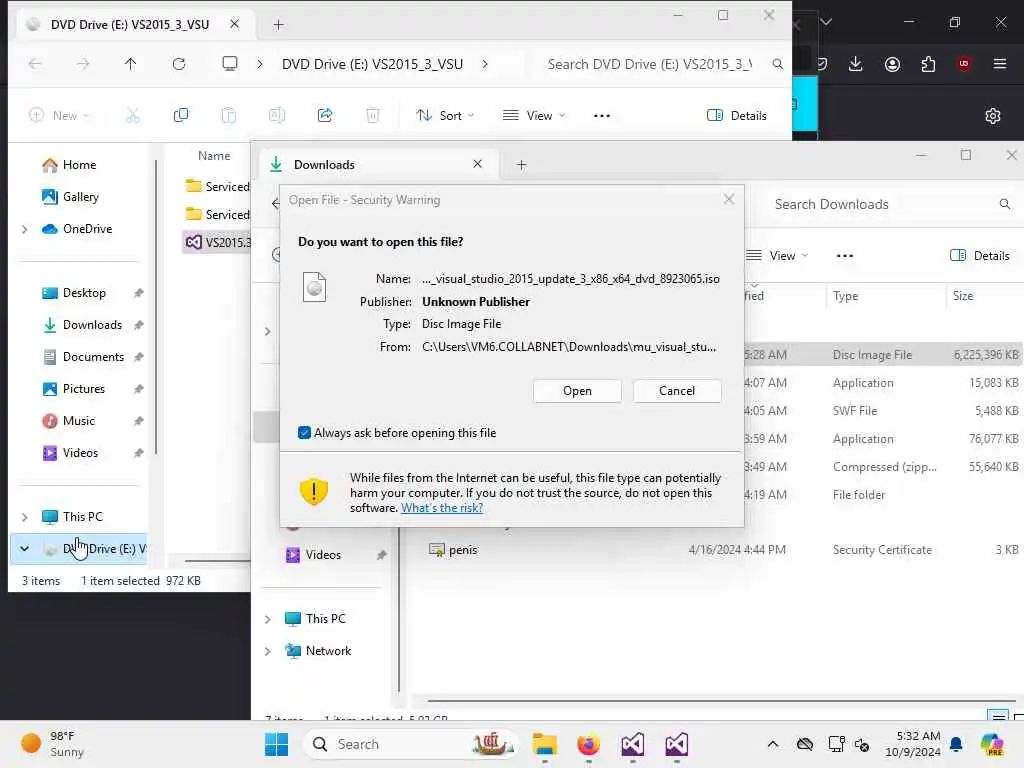The height and width of the screenshot is (768, 1024).
Task: Open the browser Extensions icon
Action: [928, 64]
